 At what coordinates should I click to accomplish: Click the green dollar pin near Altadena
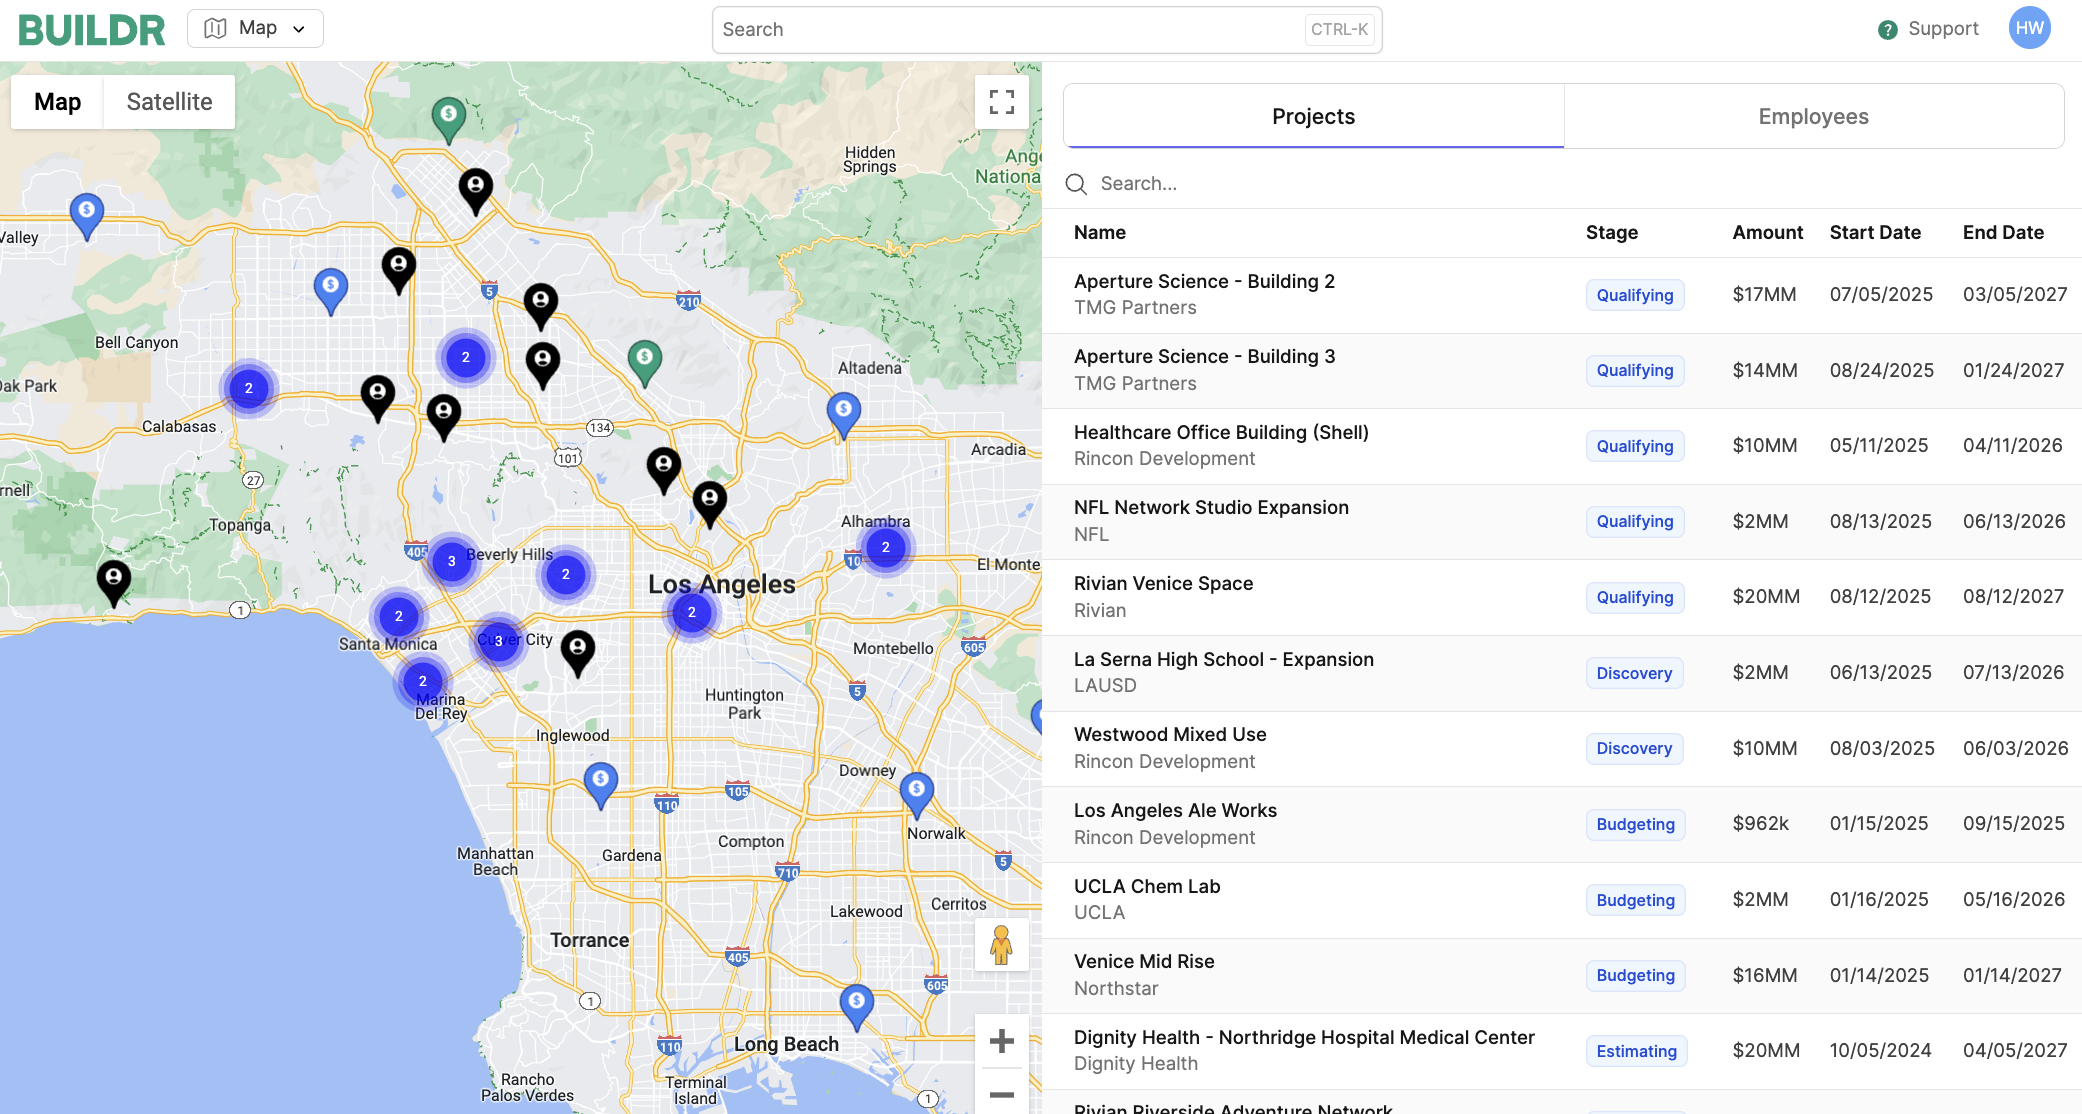coord(645,362)
